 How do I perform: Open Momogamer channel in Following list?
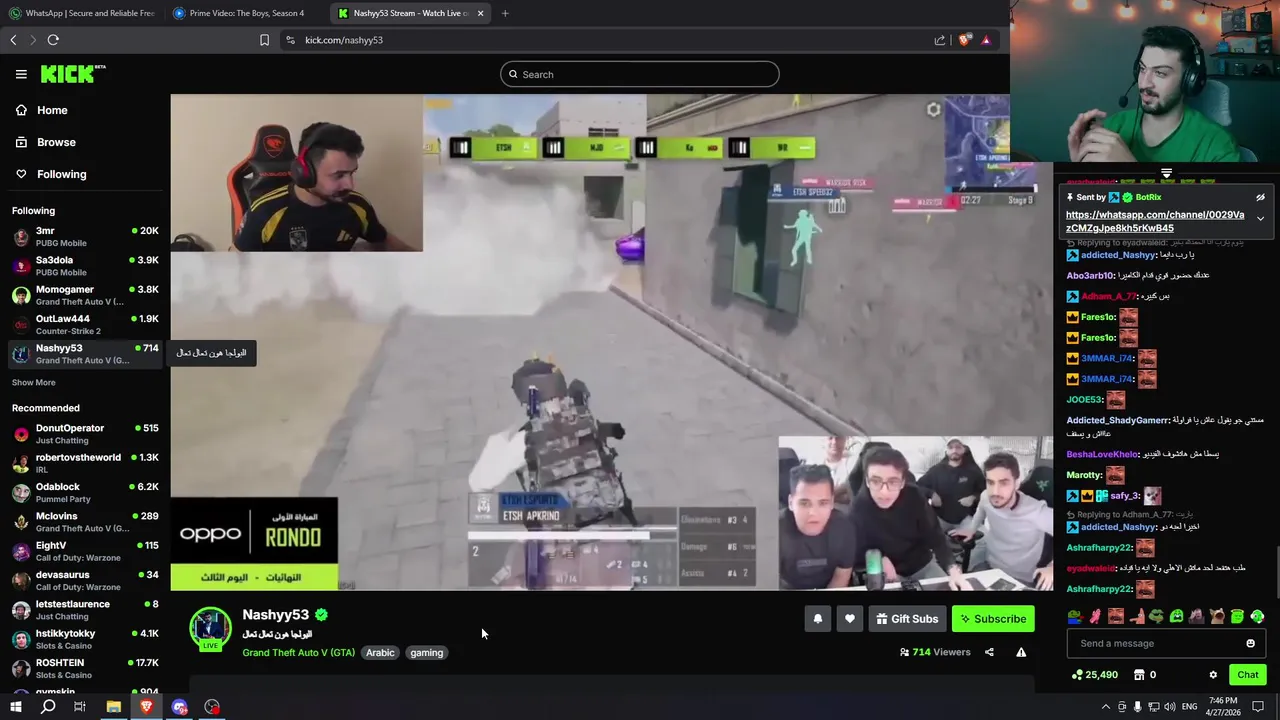[x=85, y=295]
